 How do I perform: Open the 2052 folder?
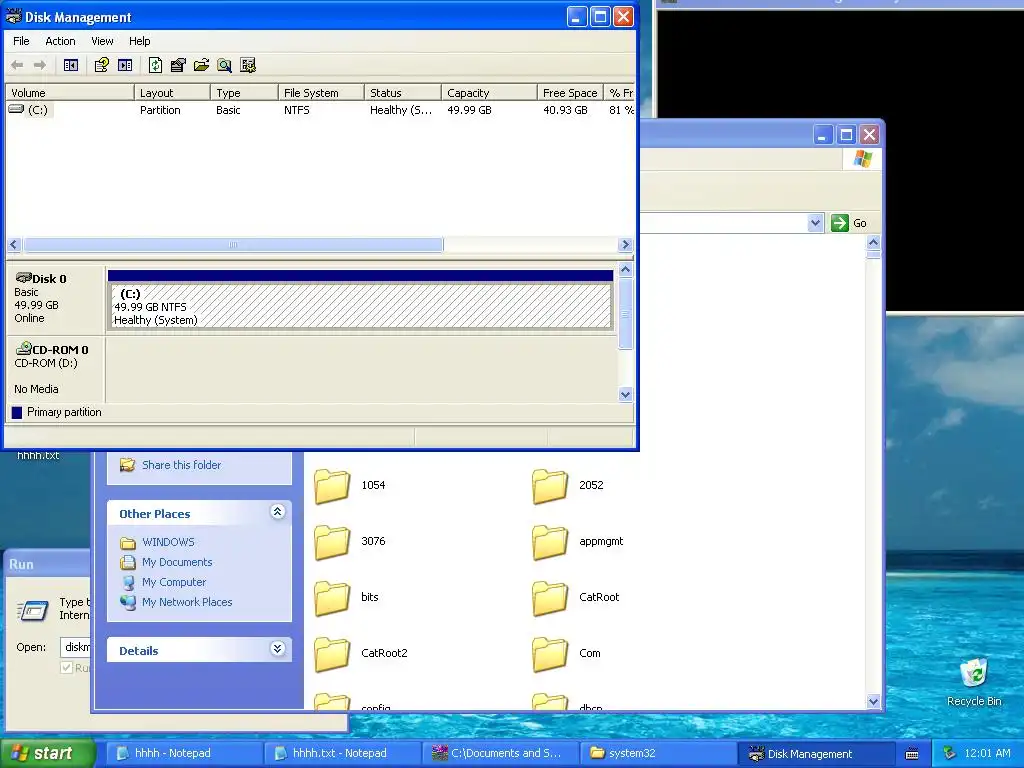click(x=550, y=486)
